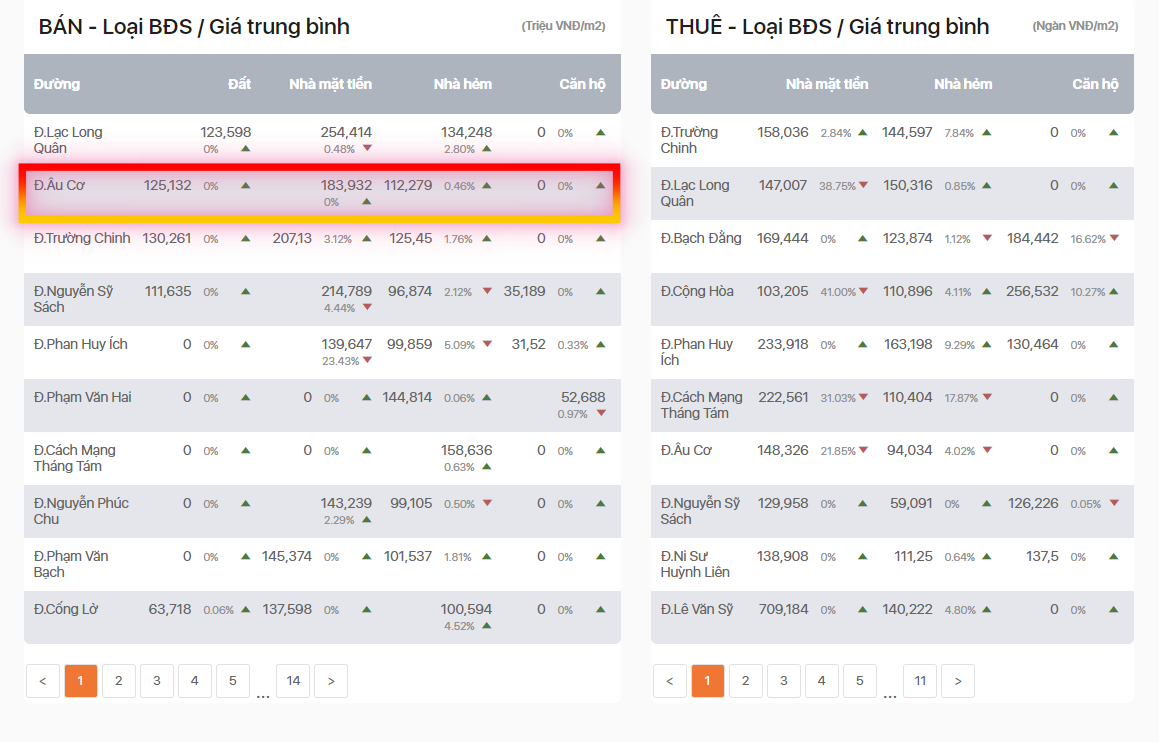Select Đ.Cộng Hòa street row
Image resolution: width=1159 pixels, height=742 pixels.
tap(892, 299)
